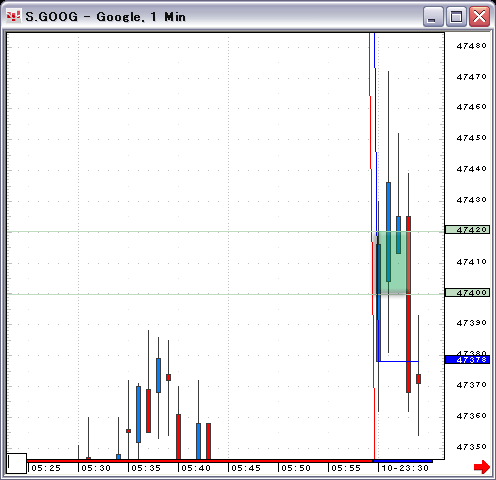
Task: Click the 05:25 time axis label
Action: pos(46,468)
